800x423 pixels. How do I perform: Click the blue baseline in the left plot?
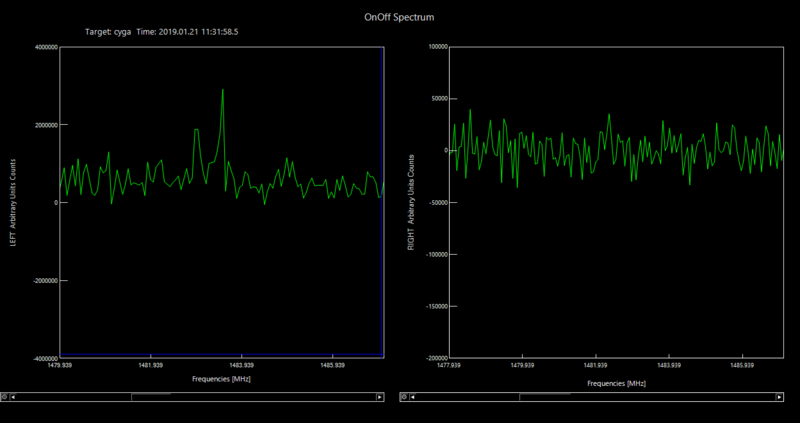(x=220, y=355)
